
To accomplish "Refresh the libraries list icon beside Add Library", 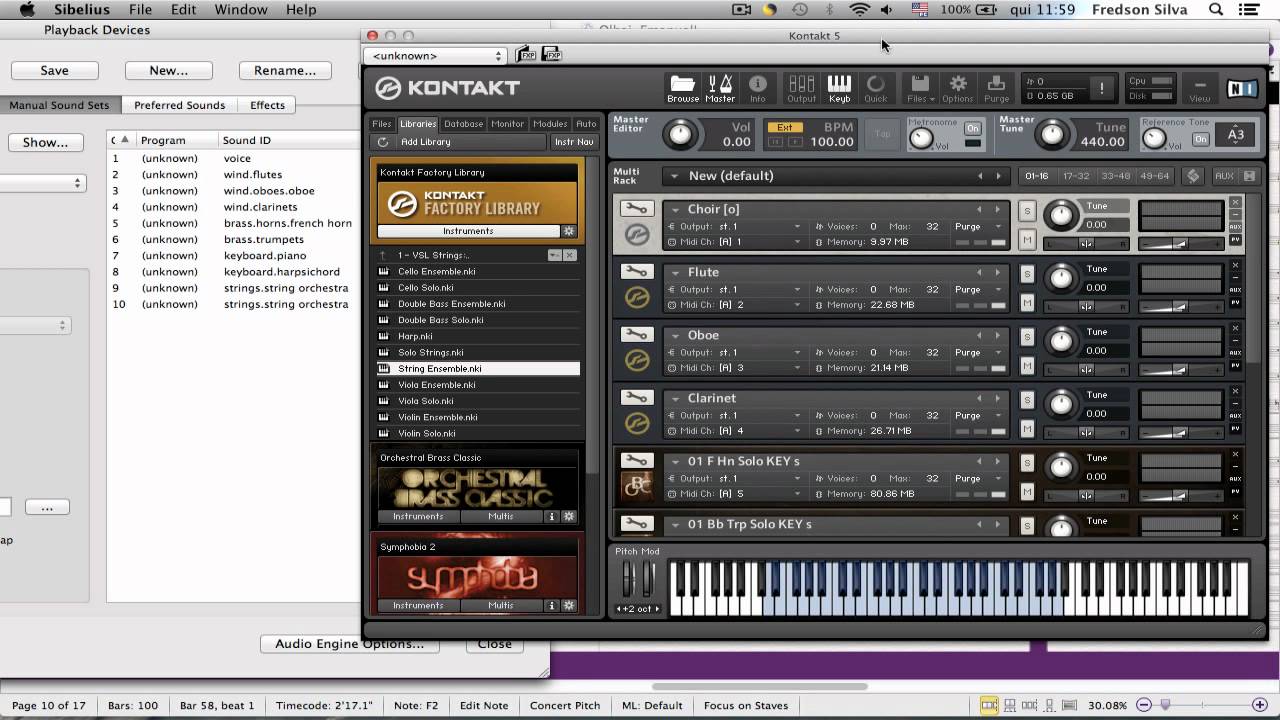I will coord(383,142).
